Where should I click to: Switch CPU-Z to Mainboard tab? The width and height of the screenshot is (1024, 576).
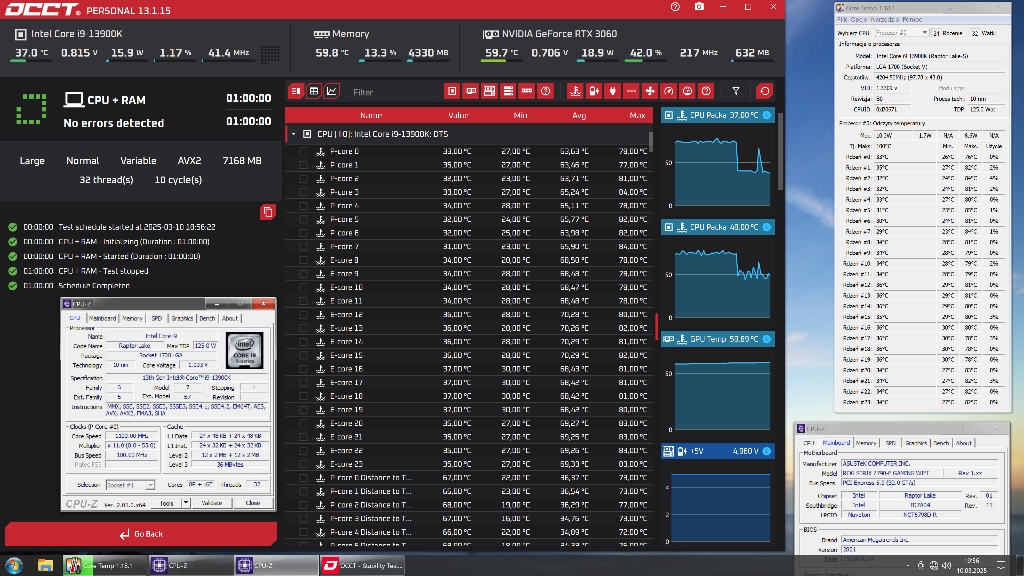(x=103, y=319)
